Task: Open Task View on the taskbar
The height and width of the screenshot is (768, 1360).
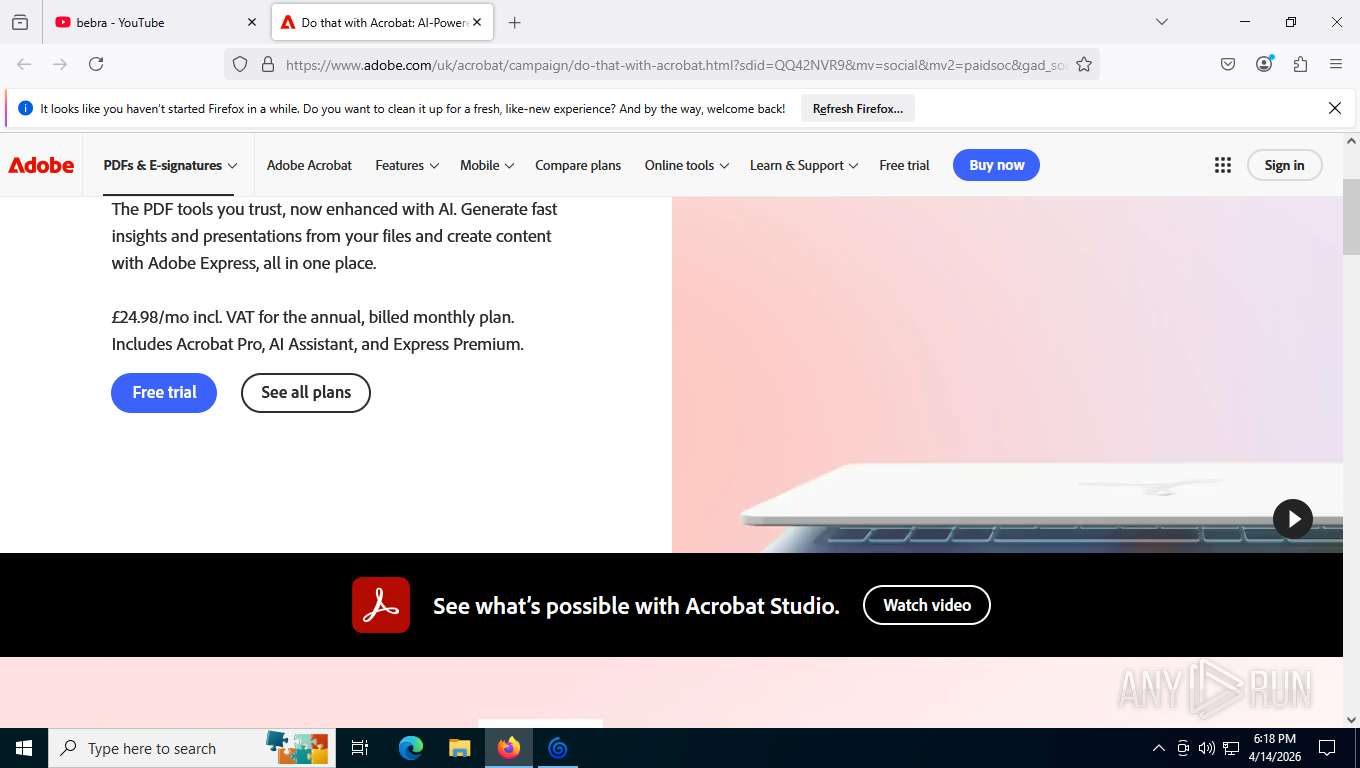Action: click(360, 748)
